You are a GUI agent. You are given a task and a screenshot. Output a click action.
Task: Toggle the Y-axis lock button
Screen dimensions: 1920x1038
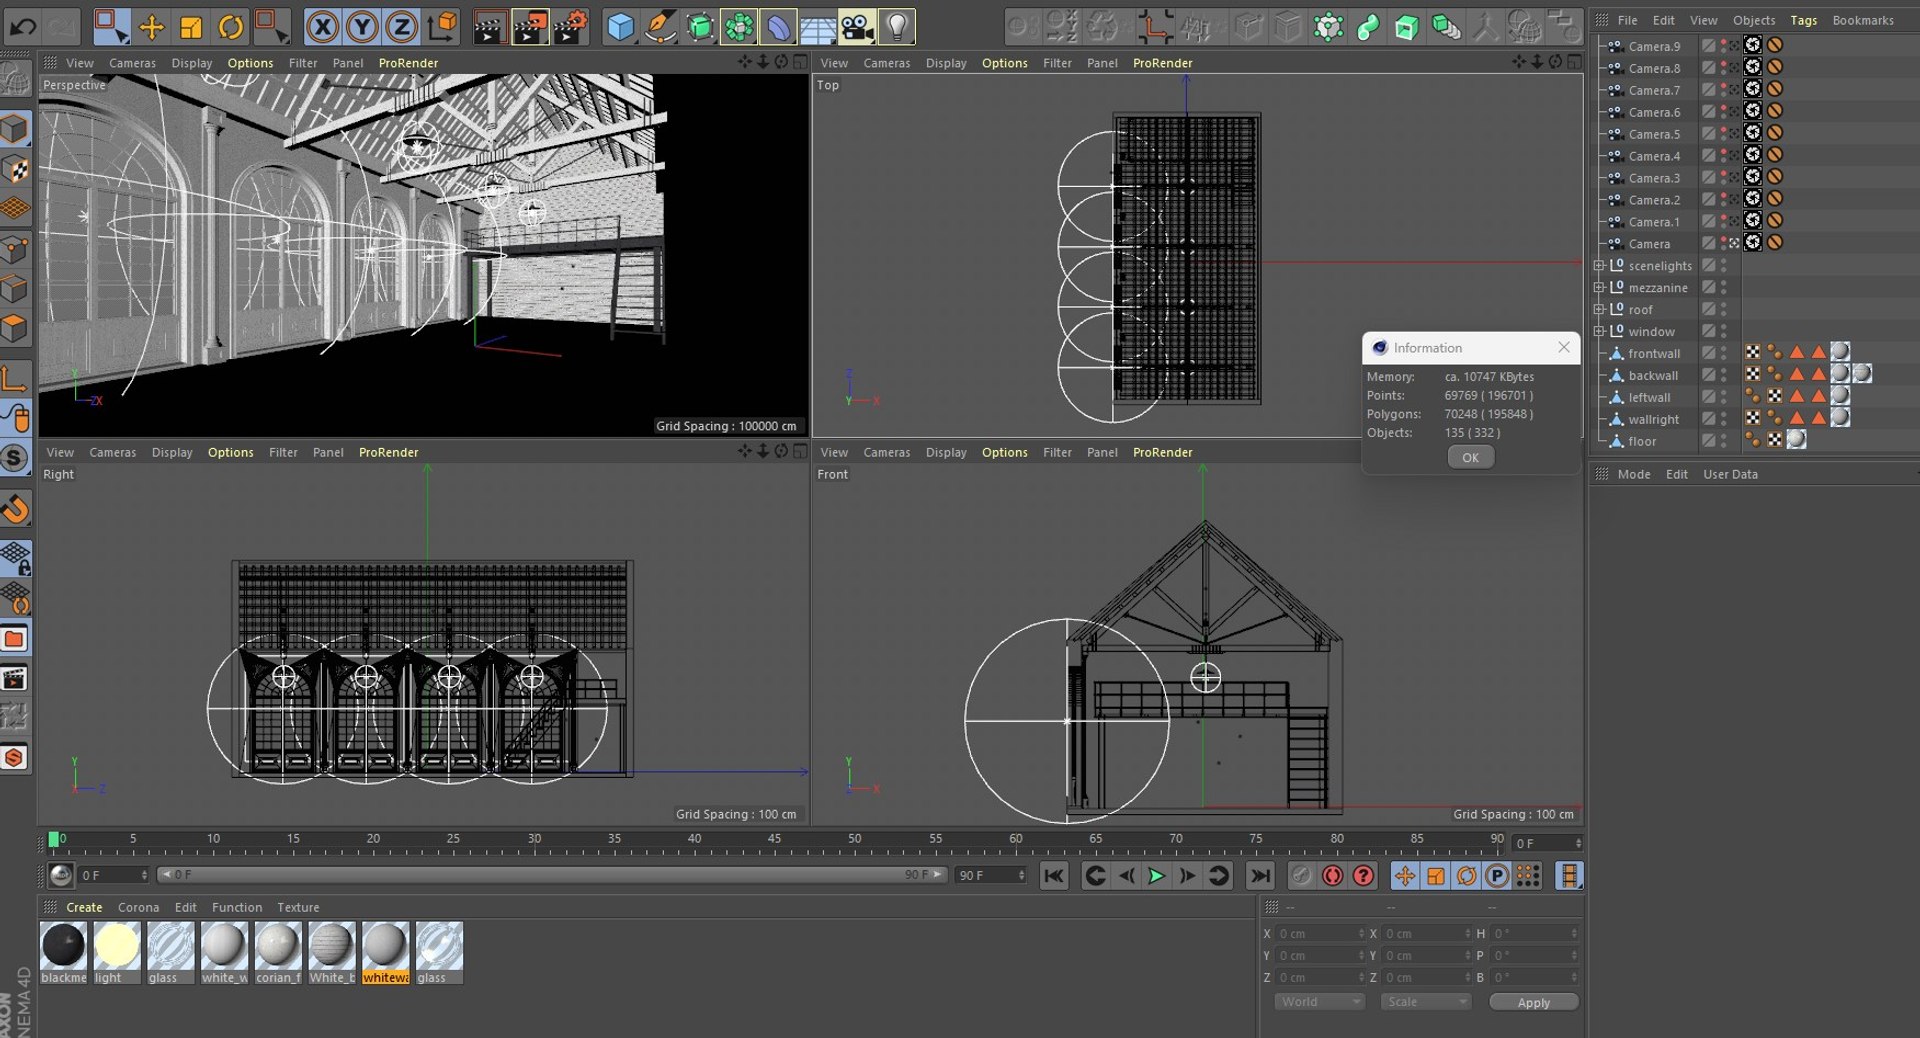[x=362, y=27]
